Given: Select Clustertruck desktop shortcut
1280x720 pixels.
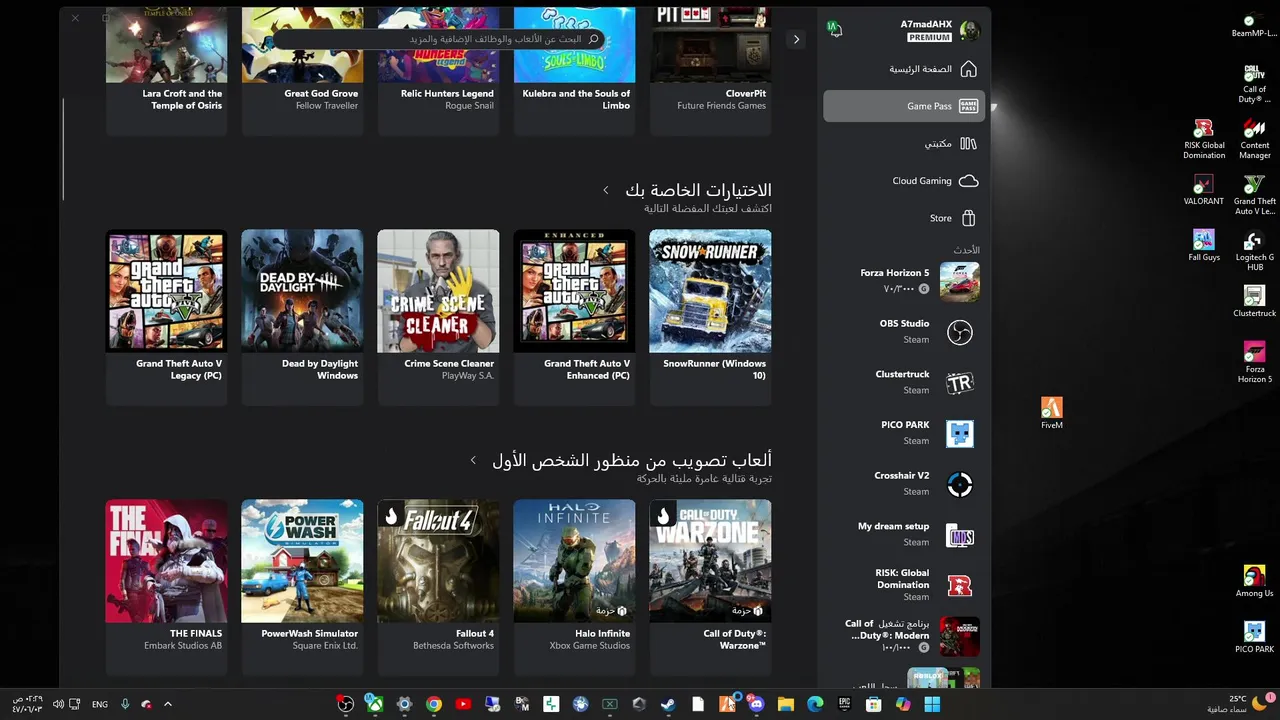Looking at the screenshot, I should pyautogui.click(x=1254, y=302).
